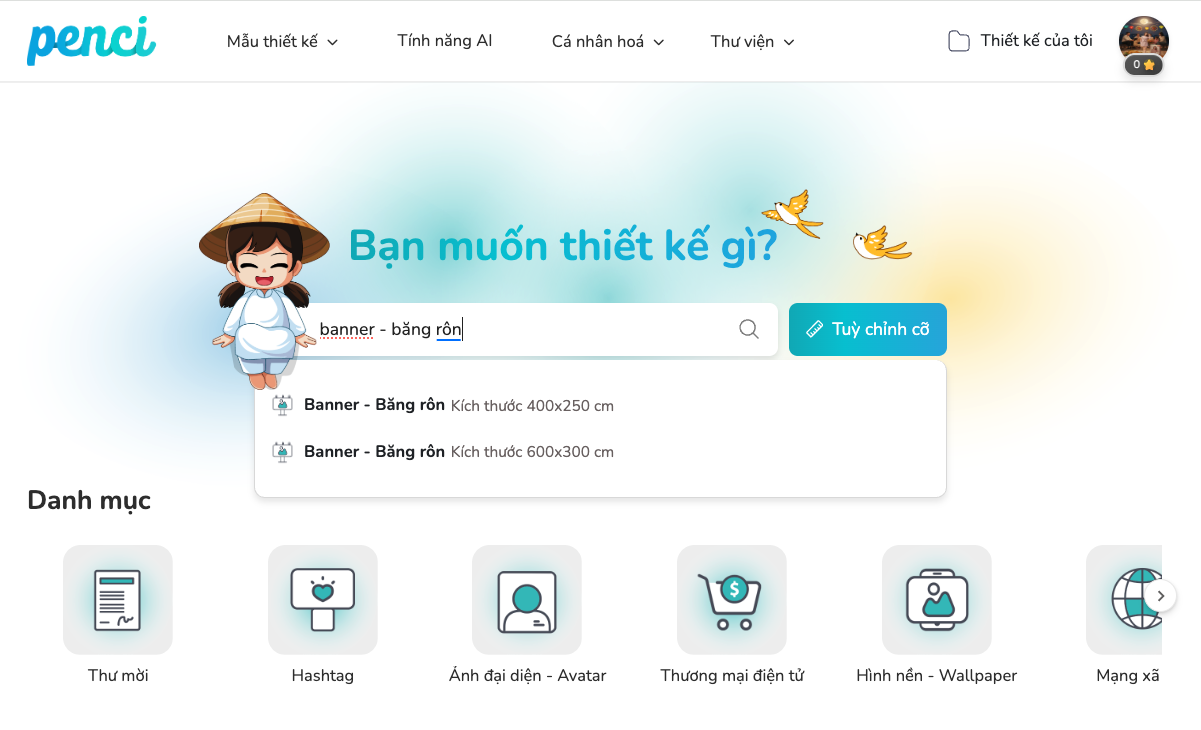This screenshot has width=1201, height=730.
Task: Open the Hashtag category icon
Action: coord(323,600)
